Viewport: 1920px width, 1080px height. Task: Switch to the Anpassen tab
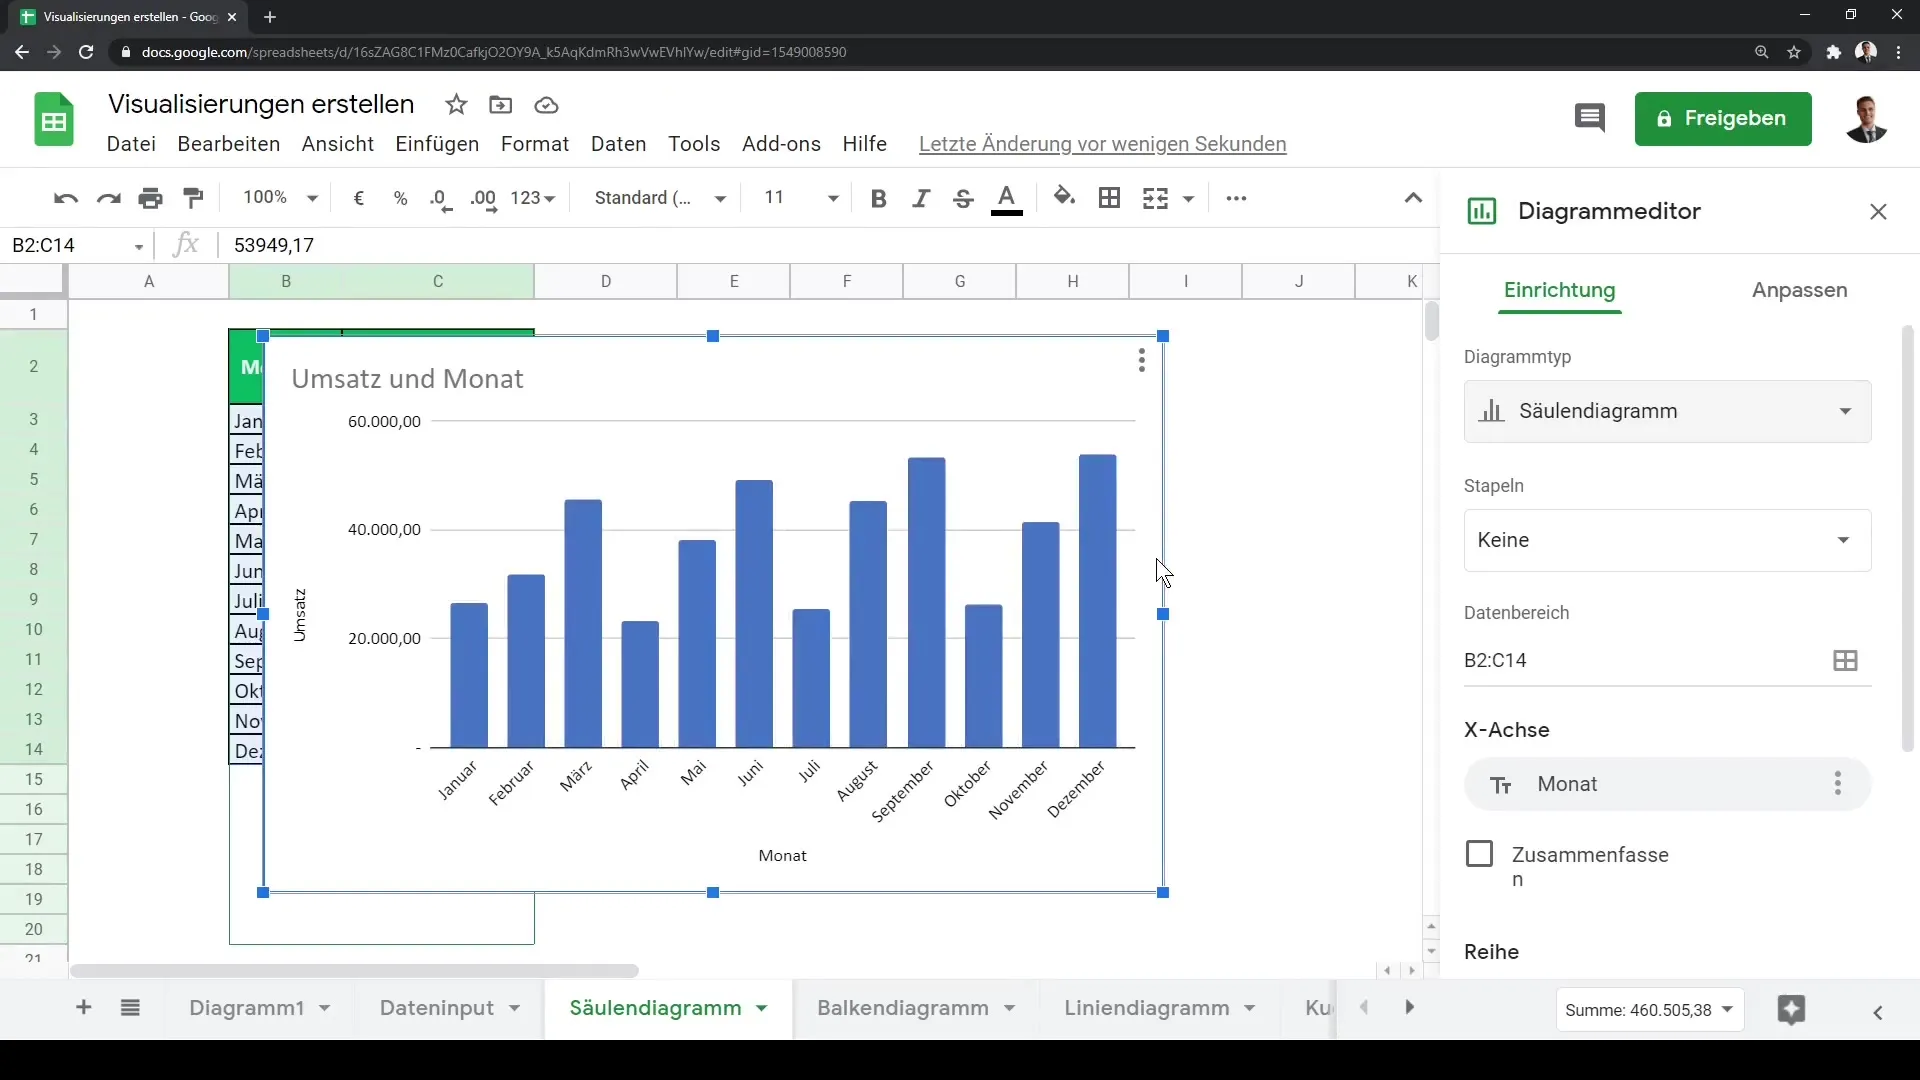1799,290
